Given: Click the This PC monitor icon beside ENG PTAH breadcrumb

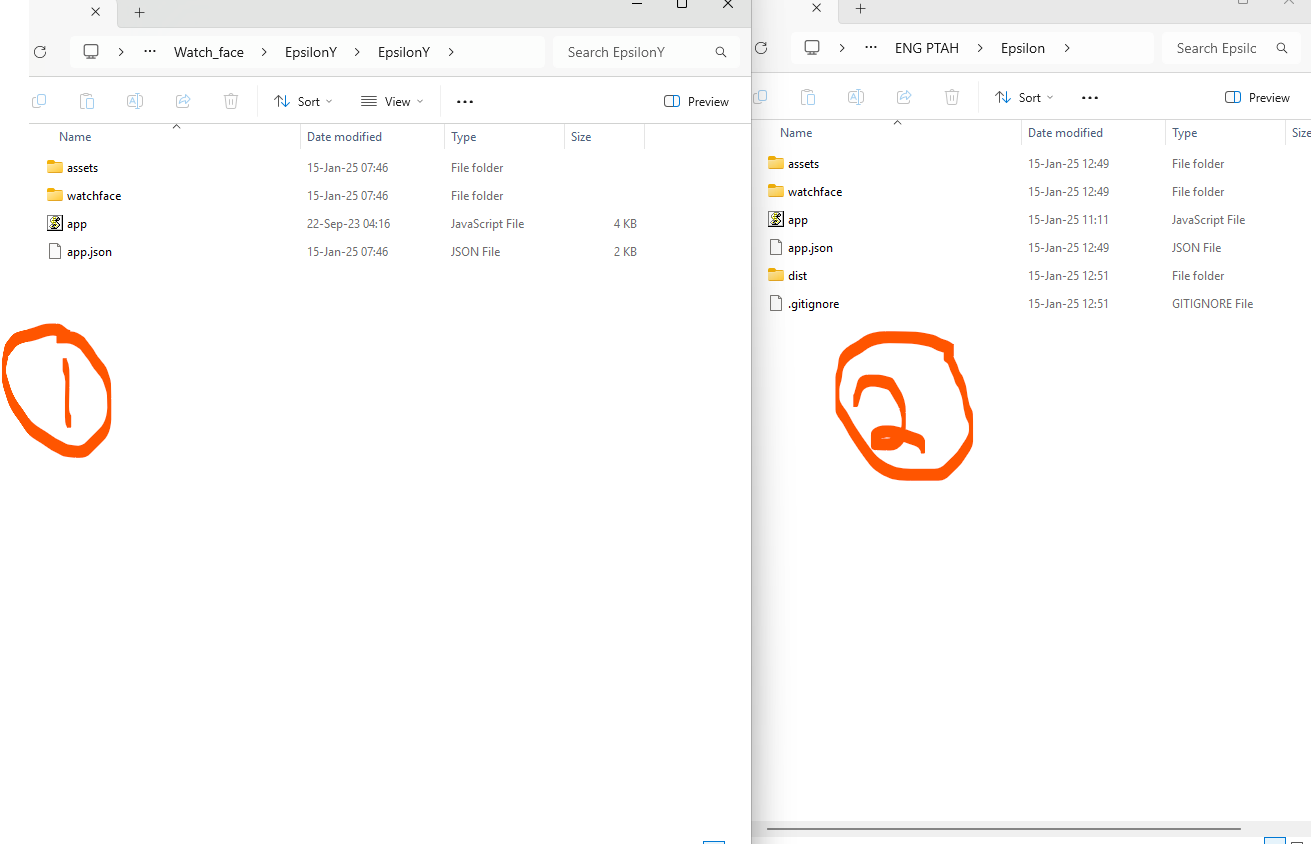Looking at the screenshot, I should (x=812, y=48).
